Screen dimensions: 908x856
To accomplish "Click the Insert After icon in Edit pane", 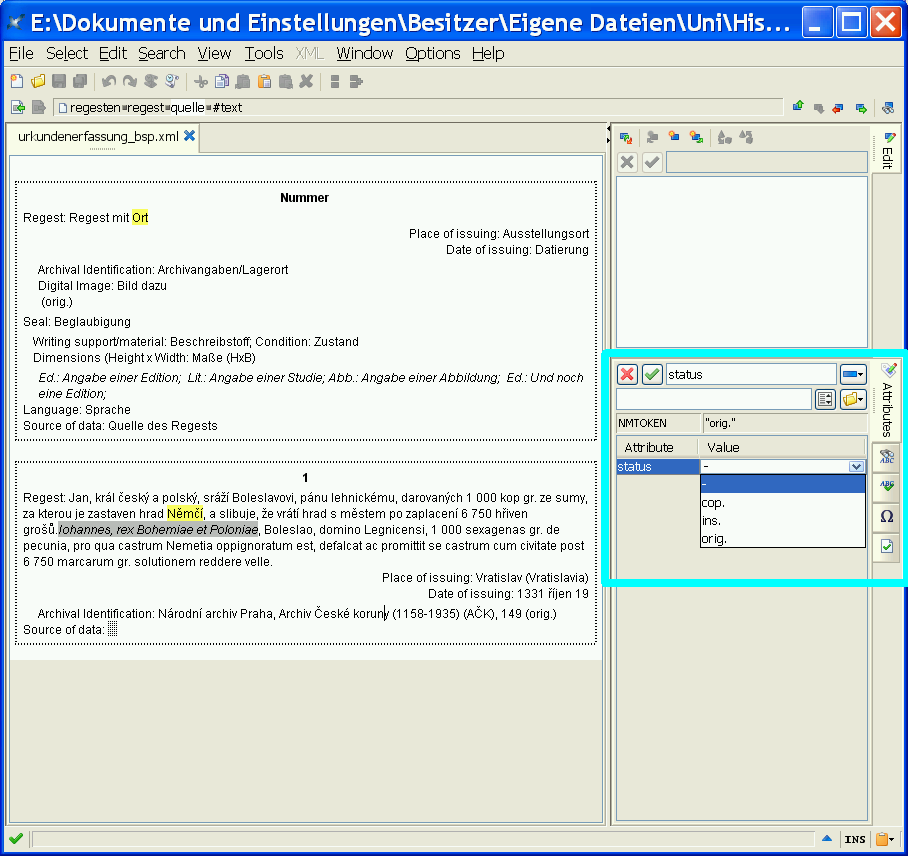I will 696,137.
